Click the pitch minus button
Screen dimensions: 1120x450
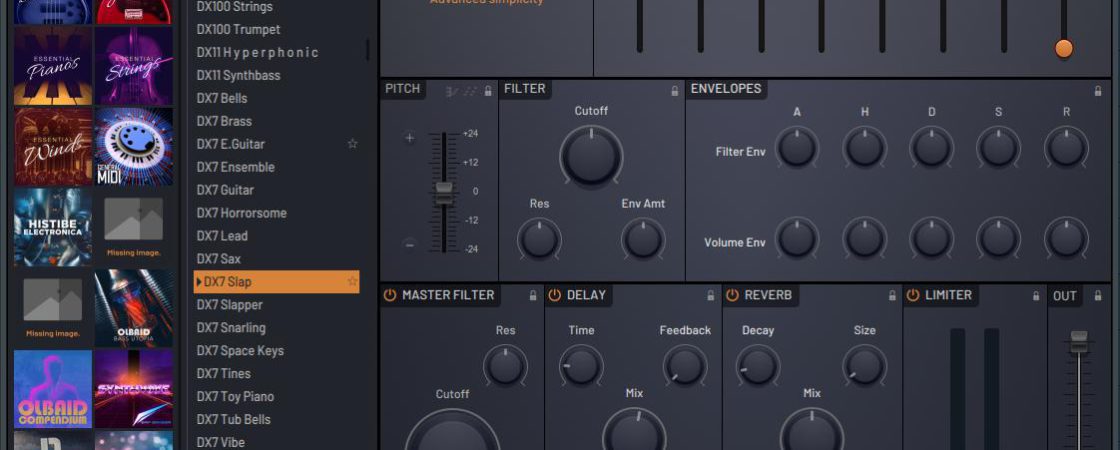409,244
